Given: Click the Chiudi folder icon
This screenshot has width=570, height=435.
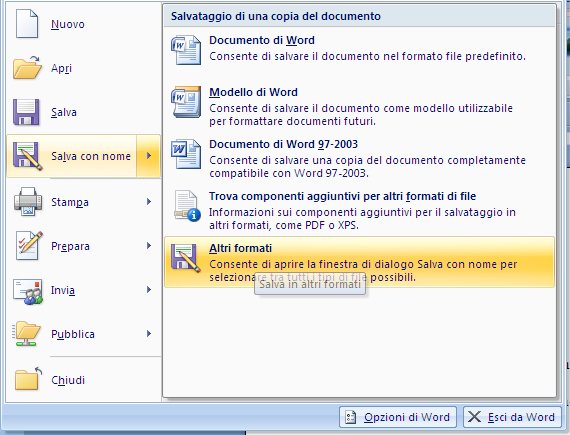Looking at the screenshot, I should coord(28,379).
